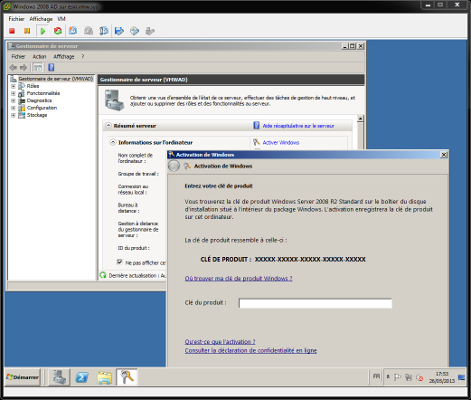Select Configuration in the tree

(x=42, y=108)
